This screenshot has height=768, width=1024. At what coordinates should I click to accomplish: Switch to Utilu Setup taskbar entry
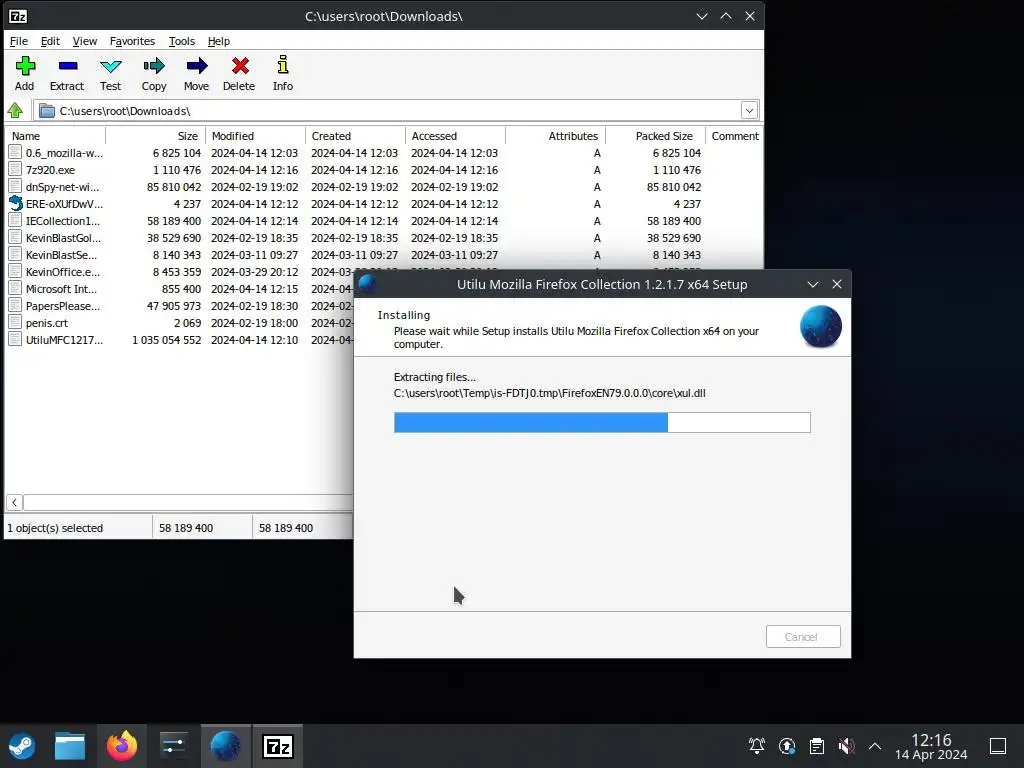click(225, 746)
